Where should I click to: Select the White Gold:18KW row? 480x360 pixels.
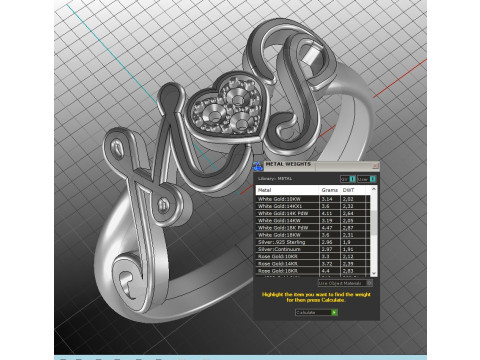(x=313, y=235)
